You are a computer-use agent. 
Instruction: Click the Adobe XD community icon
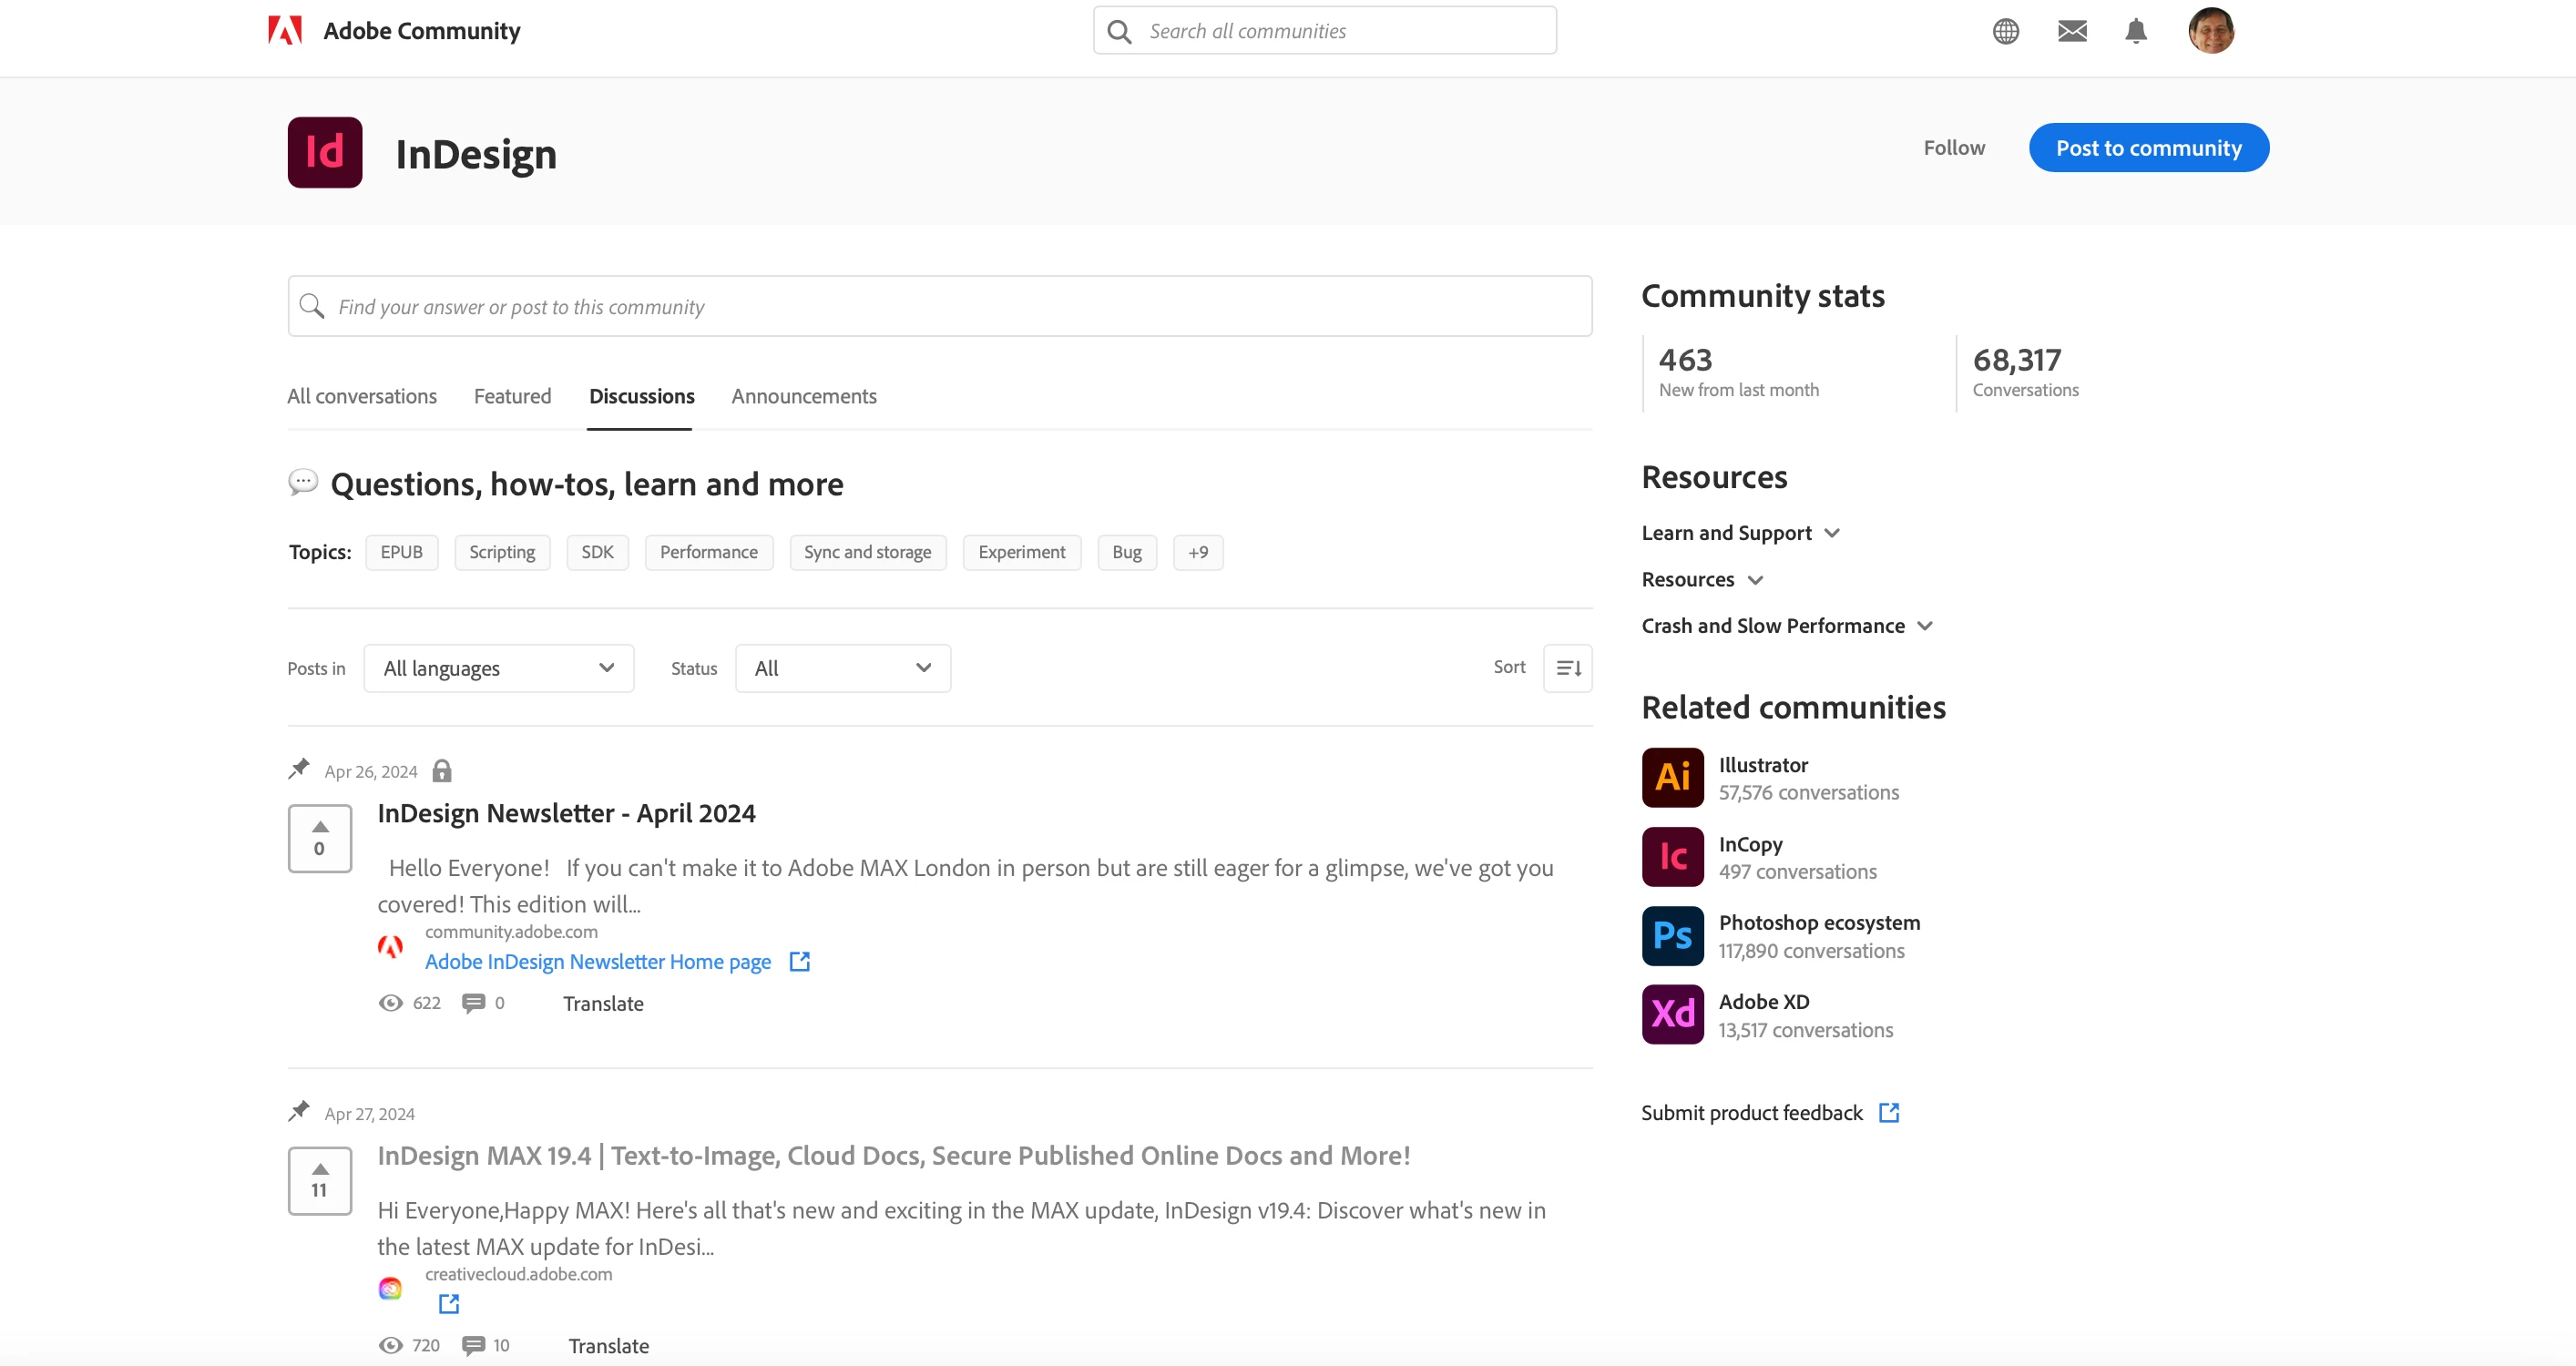[x=1672, y=1014]
